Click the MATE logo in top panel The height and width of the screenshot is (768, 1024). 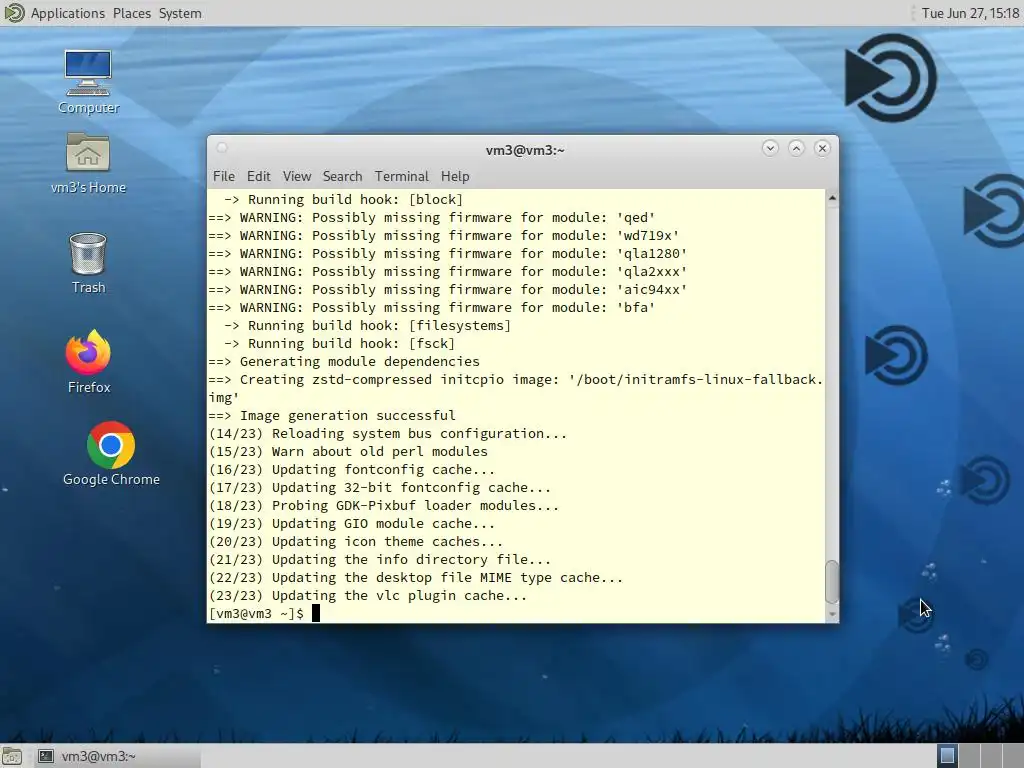(14, 13)
